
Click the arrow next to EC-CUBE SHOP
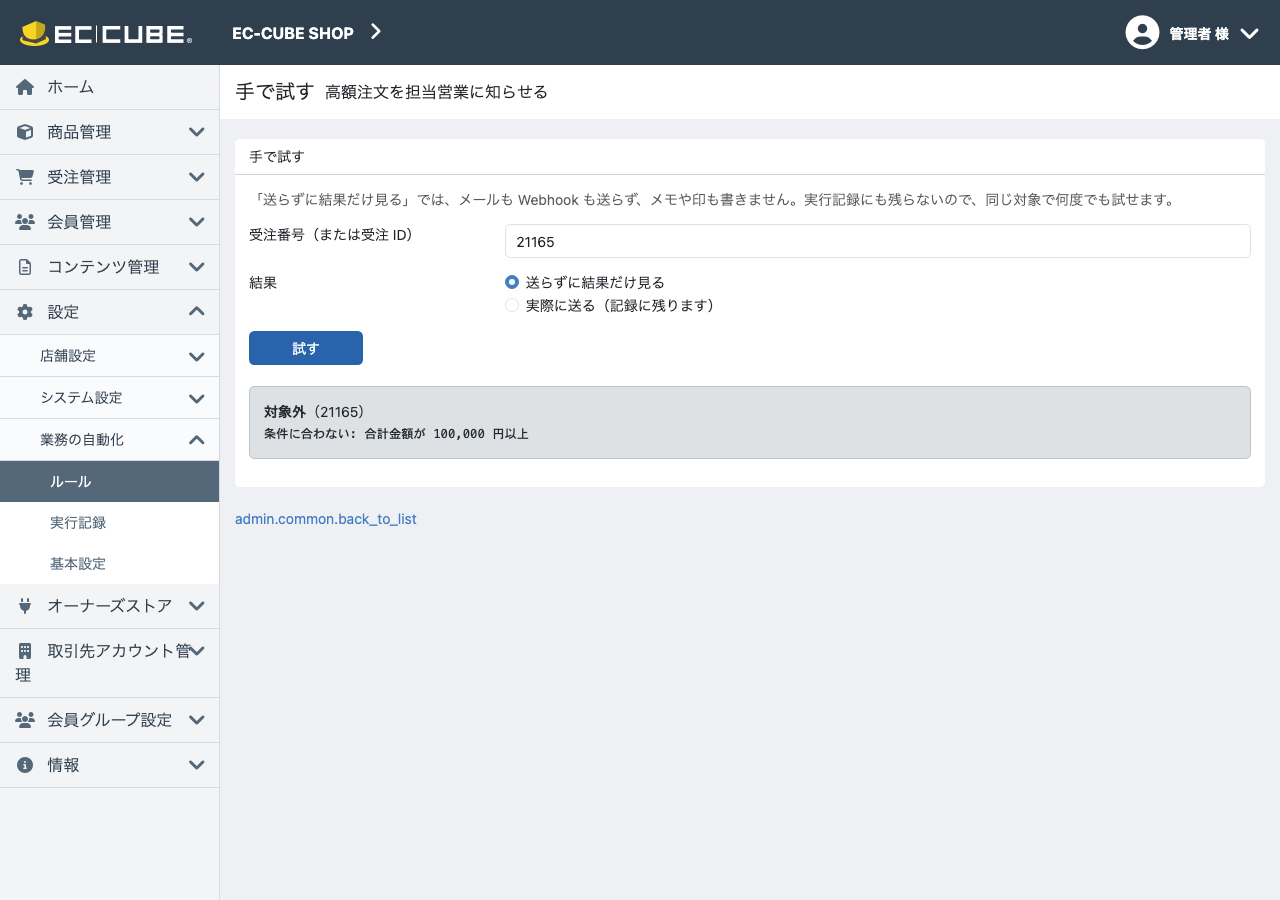pos(376,32)
